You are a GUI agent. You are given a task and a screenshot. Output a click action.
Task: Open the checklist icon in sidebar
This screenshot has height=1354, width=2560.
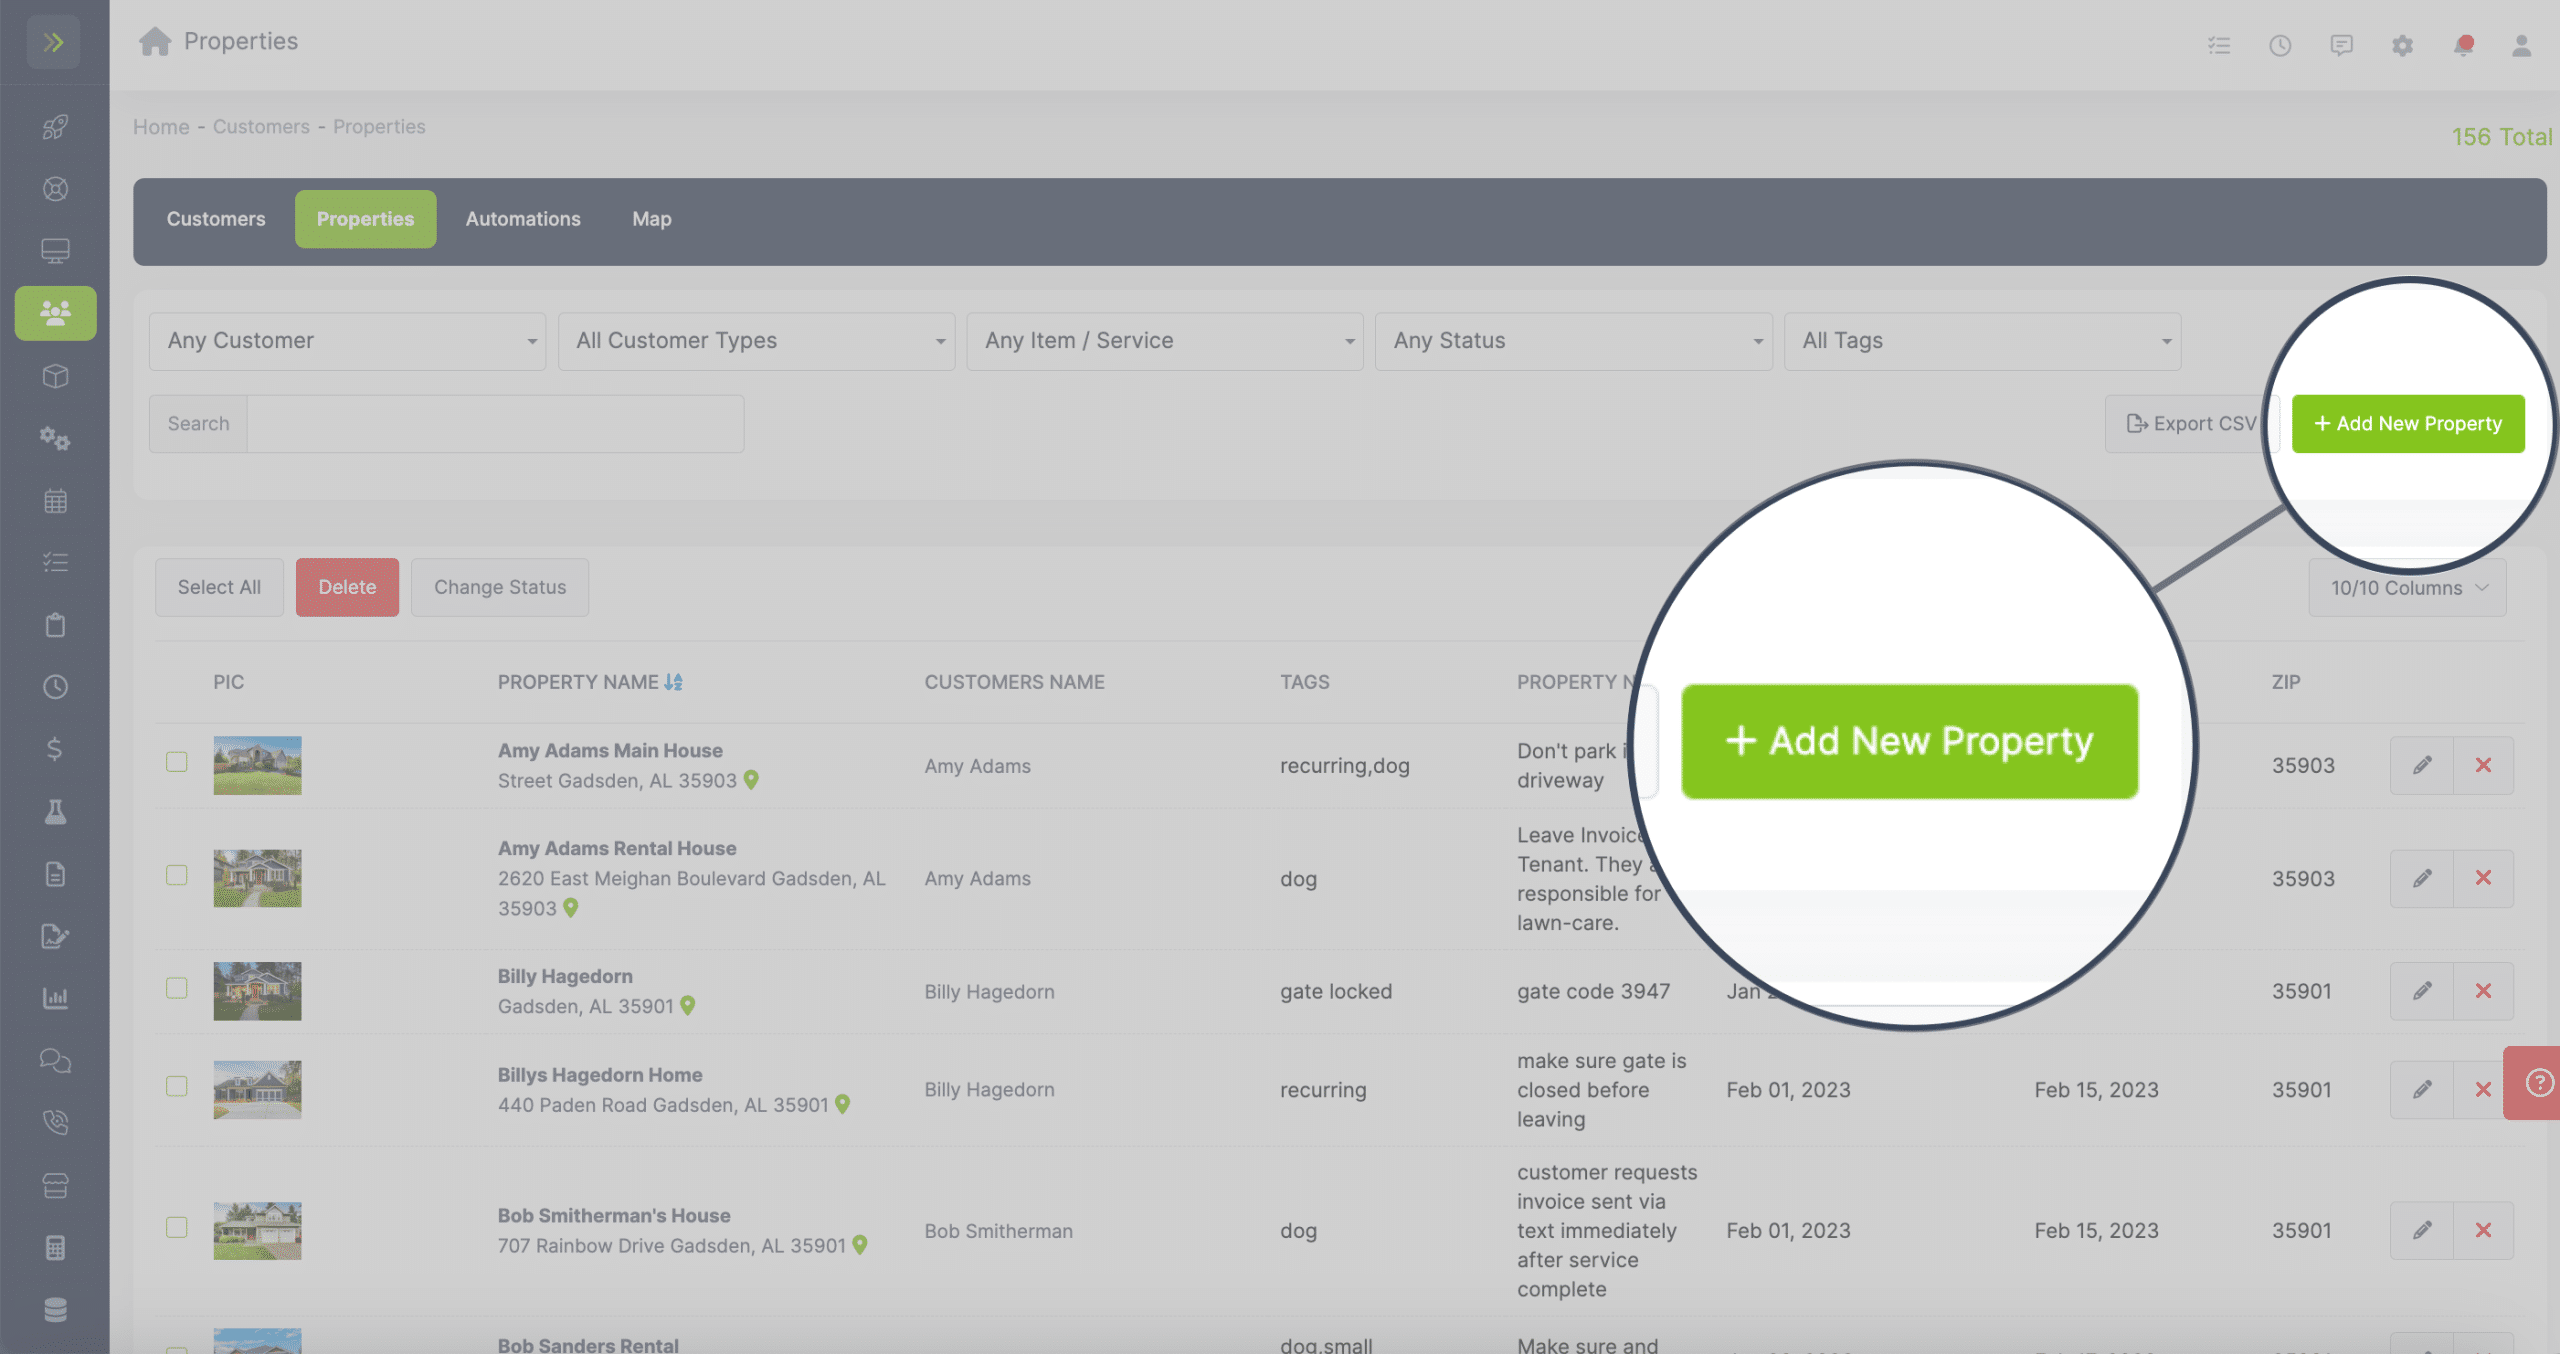[x=55, y=563]
